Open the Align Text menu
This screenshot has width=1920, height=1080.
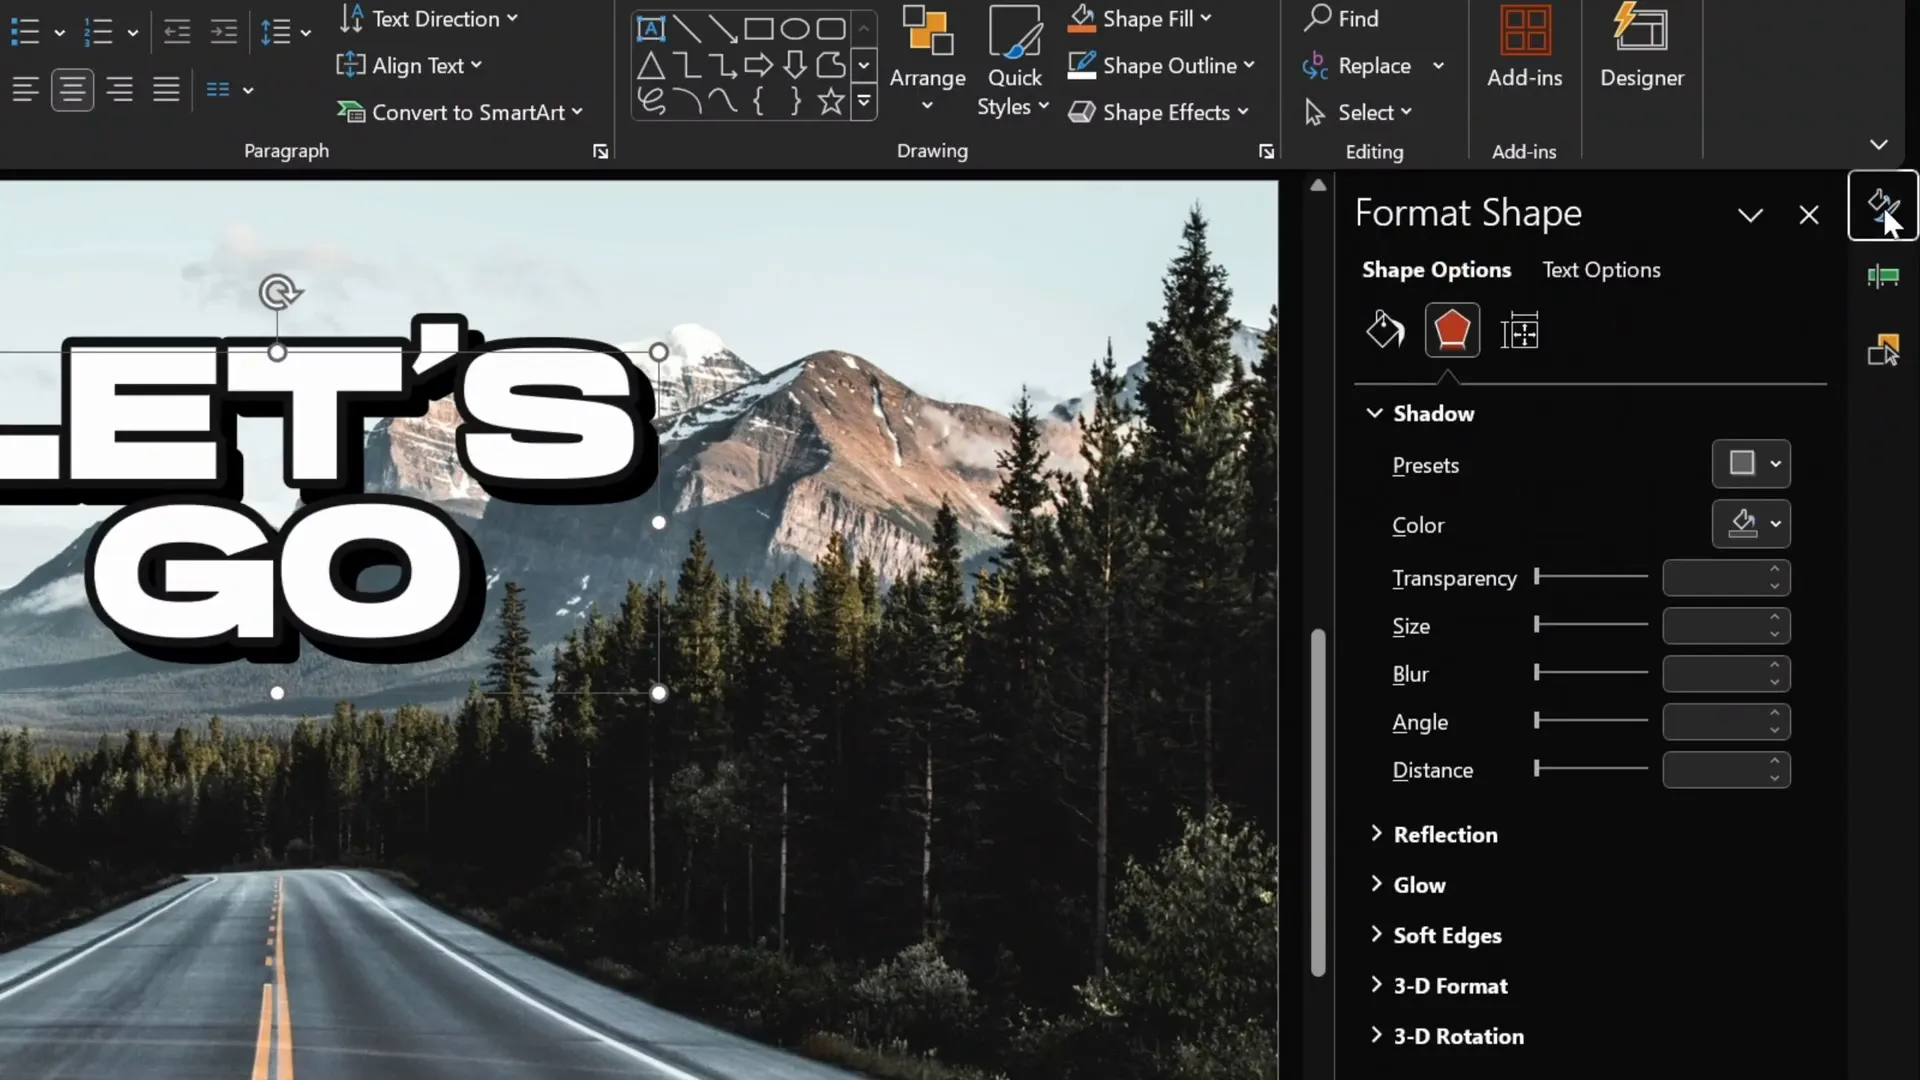pyautogui.click(x=410, y=66)
